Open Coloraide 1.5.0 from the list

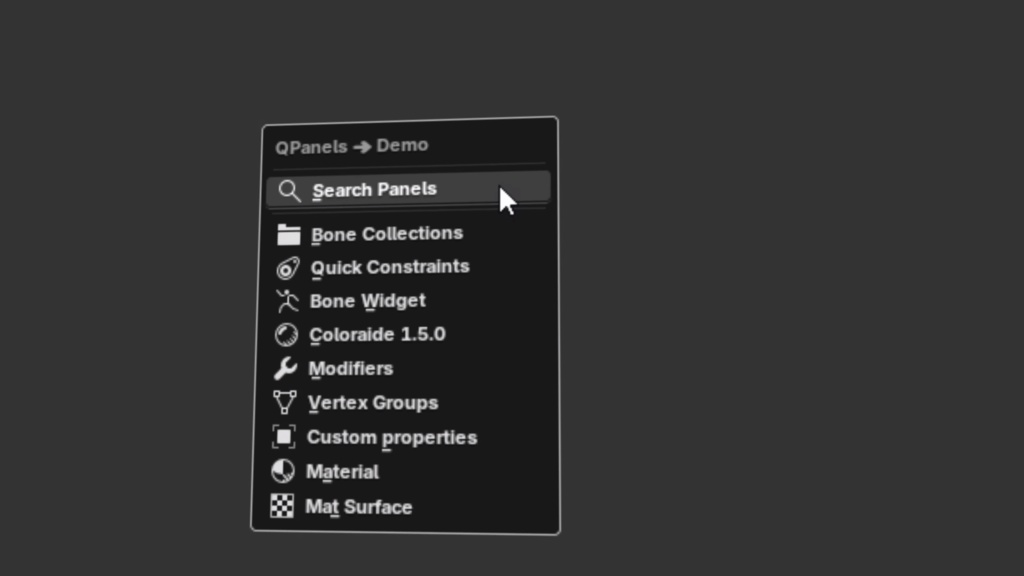[377, 334]
